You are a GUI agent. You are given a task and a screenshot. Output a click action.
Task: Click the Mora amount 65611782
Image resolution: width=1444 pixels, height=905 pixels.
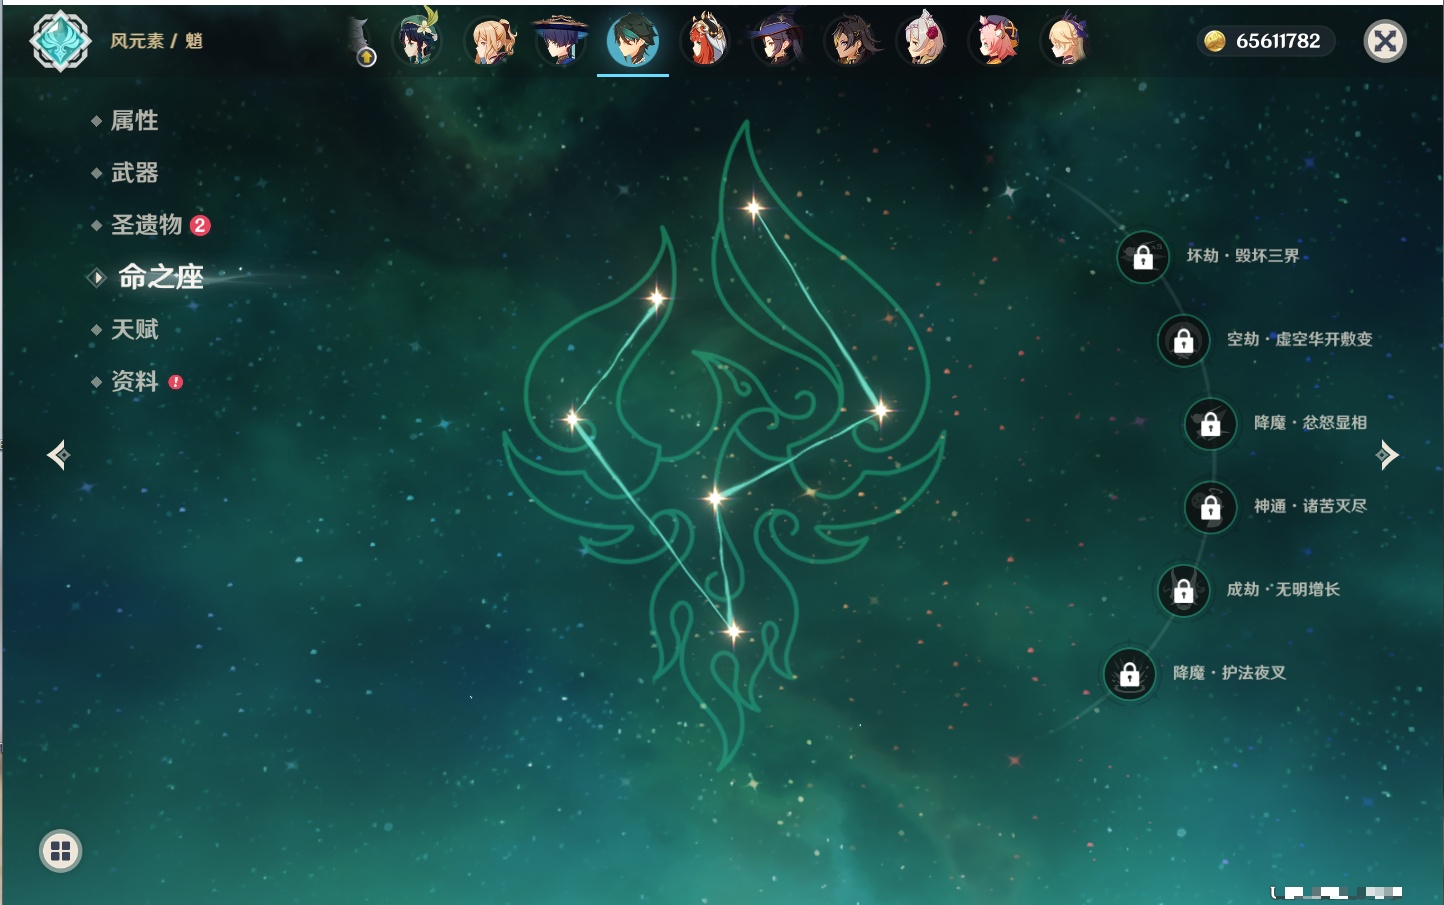(x=1278, y=41)
